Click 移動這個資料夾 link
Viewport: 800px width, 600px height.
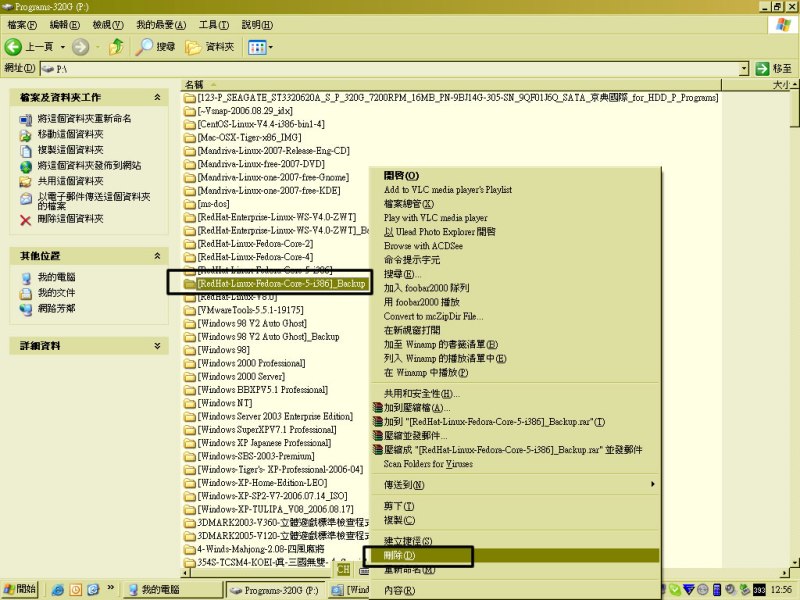point(70,134)
